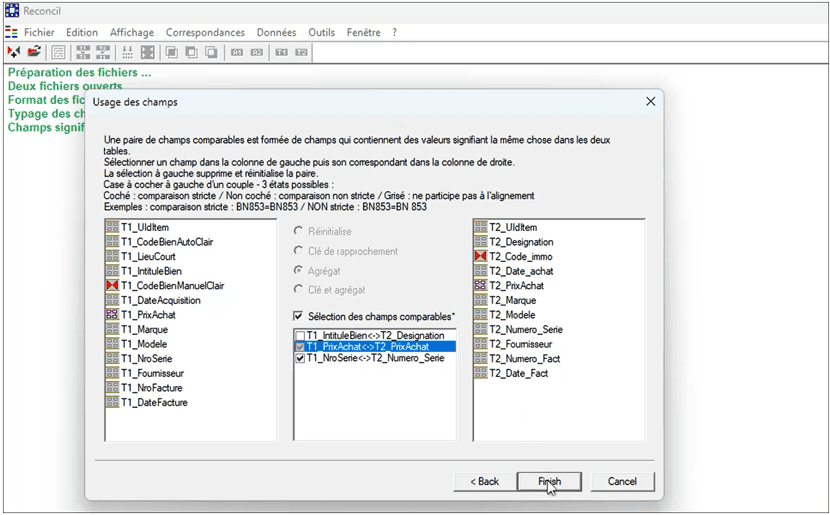Open the Affichage menu

[132, 32]
